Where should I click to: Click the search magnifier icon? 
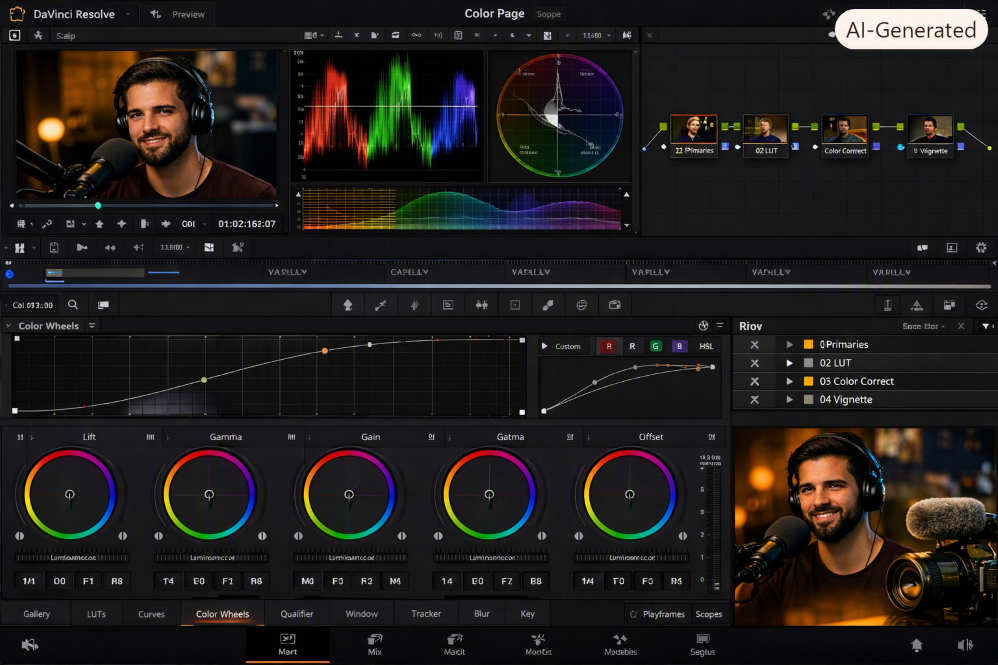click(73, 305)
